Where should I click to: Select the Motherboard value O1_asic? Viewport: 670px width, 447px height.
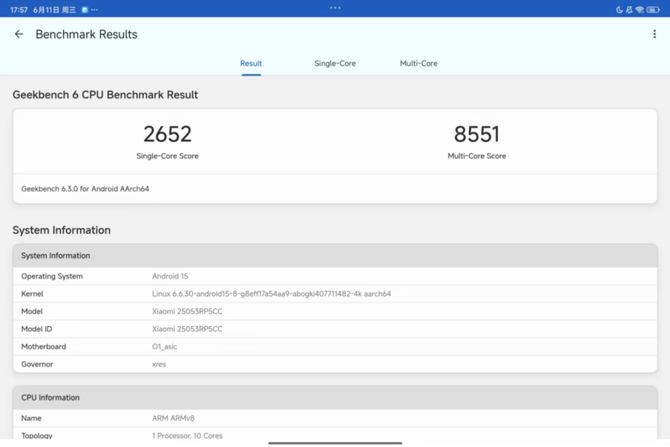pos(165,347)
